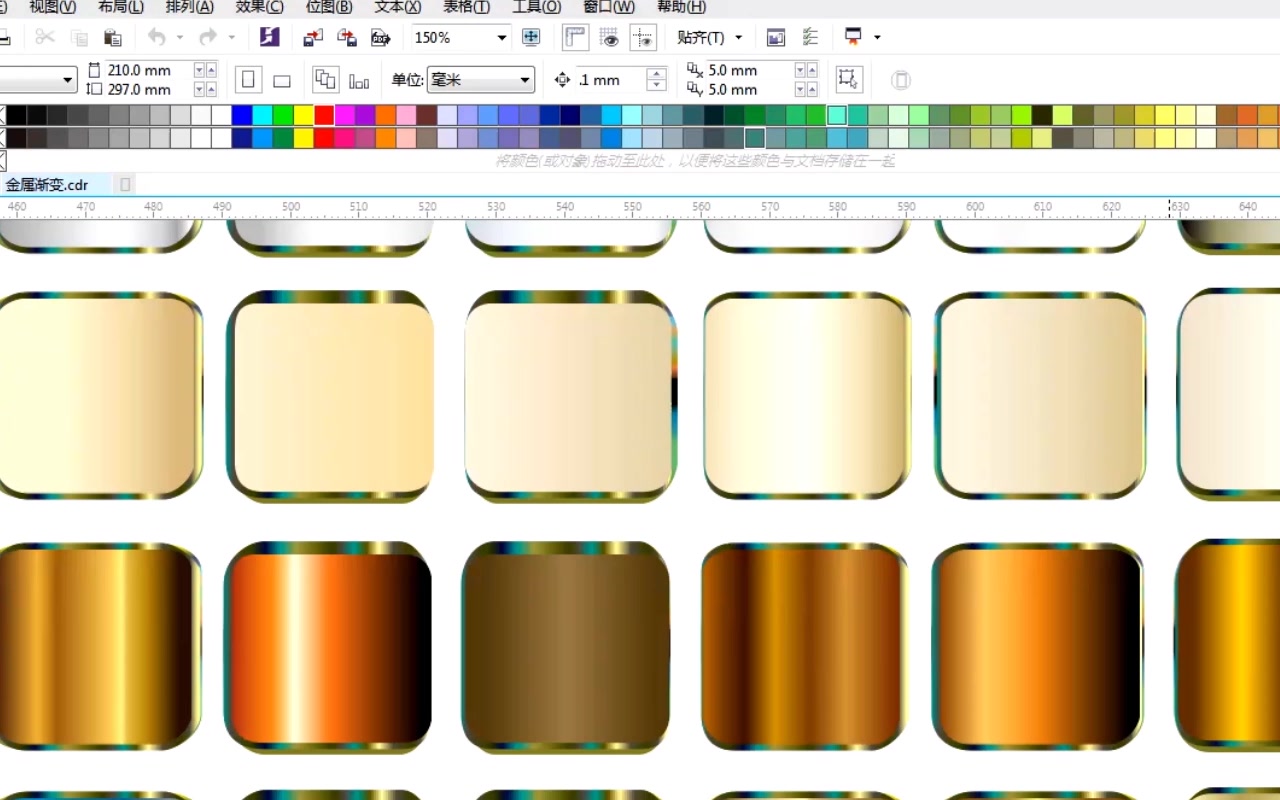Pick the black swatch in top palette row

17,115
